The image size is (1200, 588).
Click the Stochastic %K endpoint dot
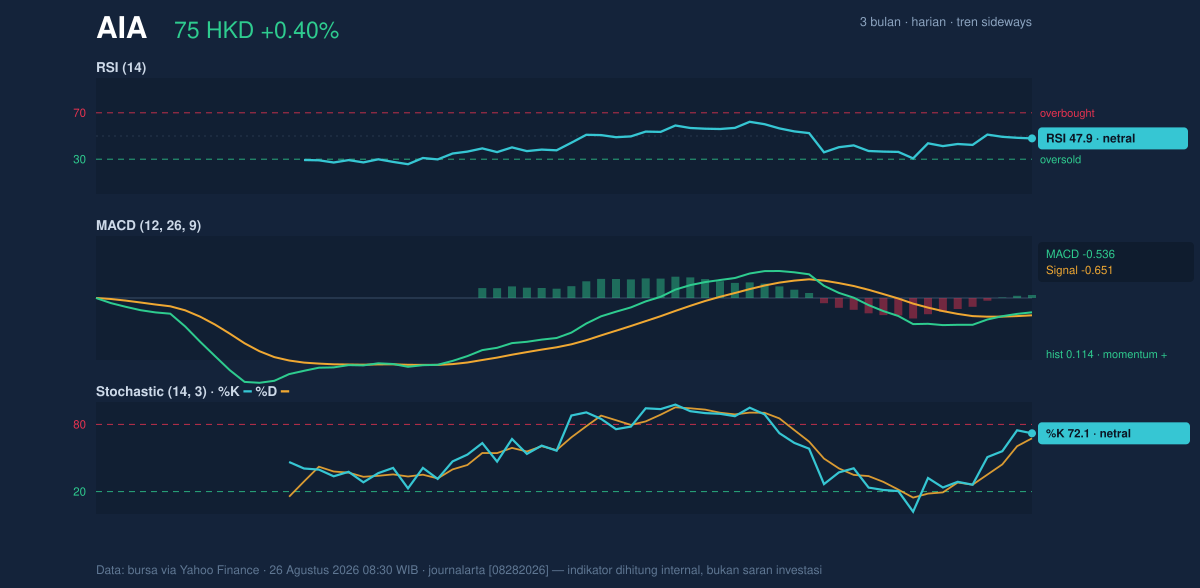click(x=1032, y=433)
